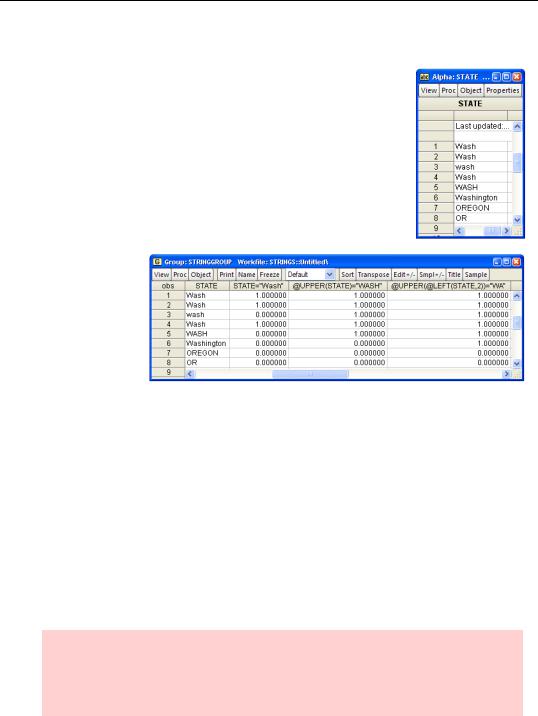
Task: Click scroll left arrow in Group window
Action: 190,374
